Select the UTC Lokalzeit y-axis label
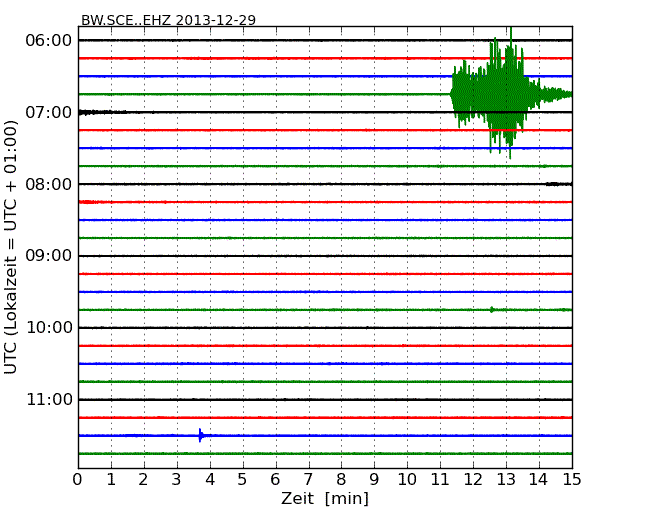Screen dimensions: 650x520 click(x=11, y=247)
